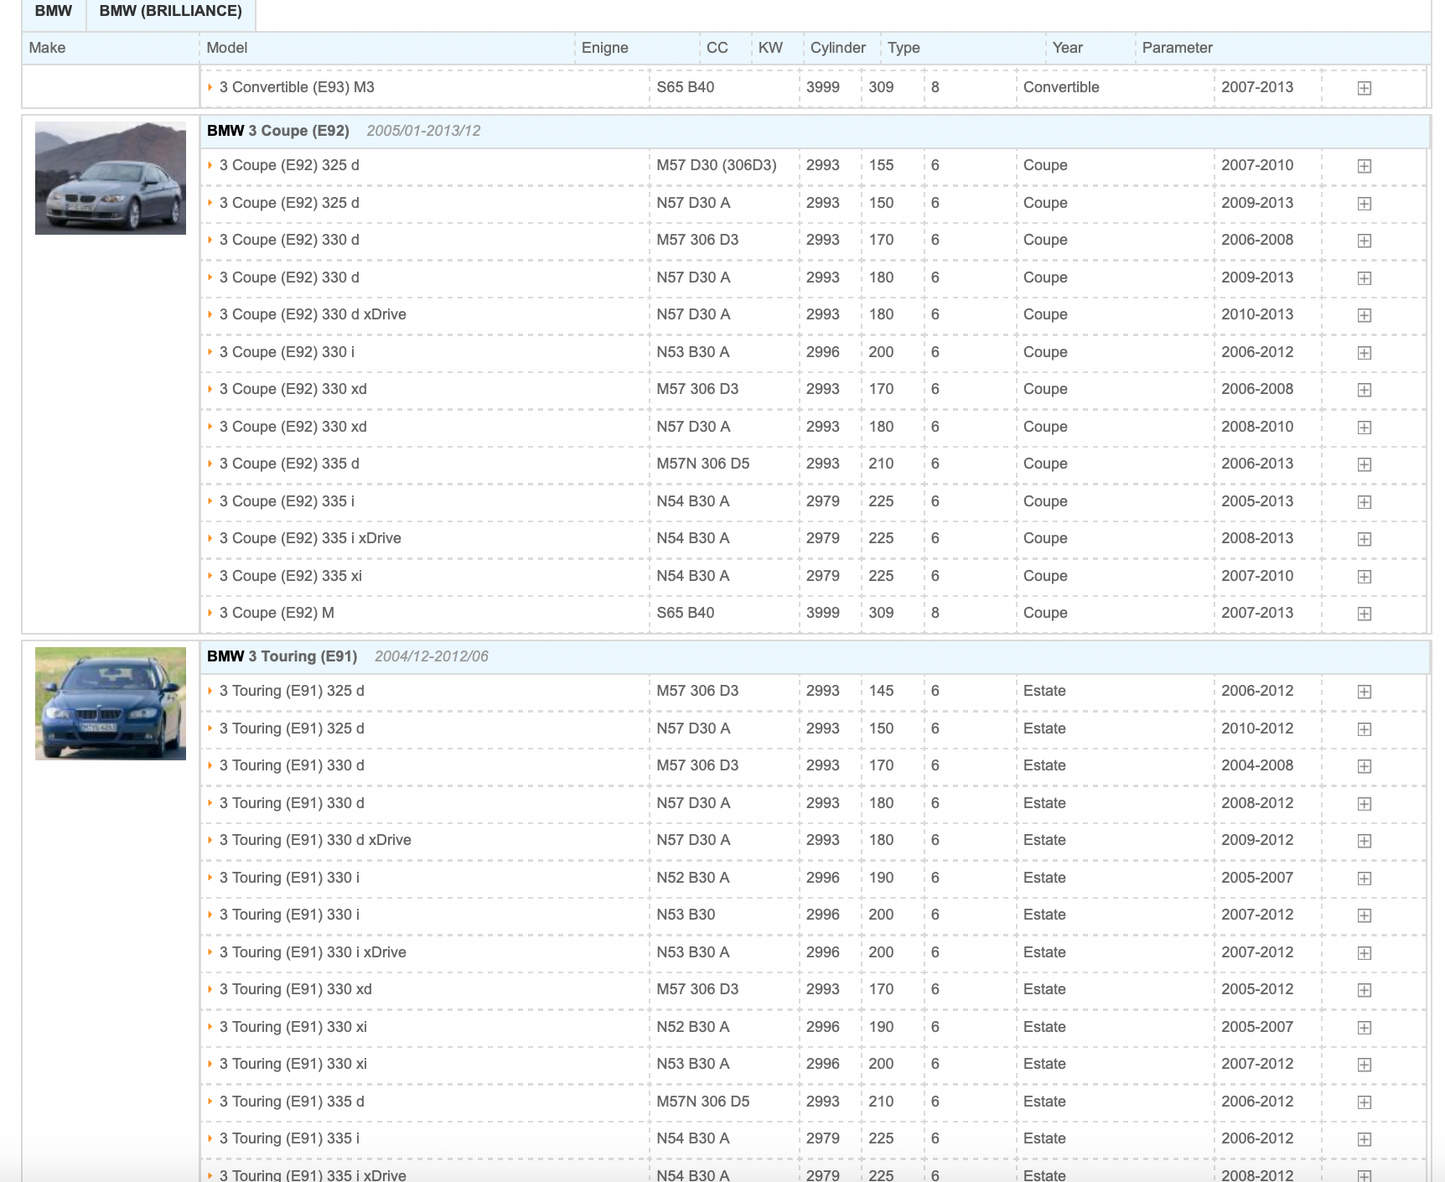This screenshot has height=1182, width=1445.
Task: Click the Make column header
Action: pyautogui.click(x=47, y=48)
